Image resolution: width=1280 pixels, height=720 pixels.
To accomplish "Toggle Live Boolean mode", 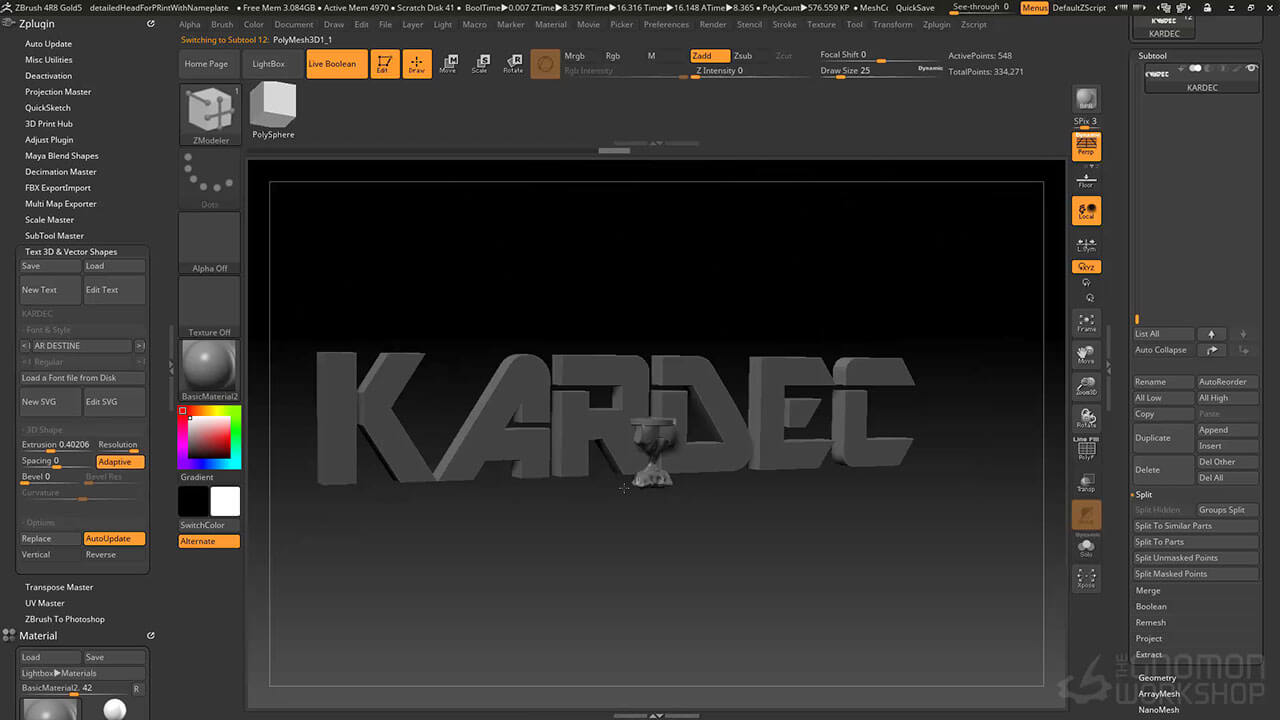I will [x=332, y=64].
